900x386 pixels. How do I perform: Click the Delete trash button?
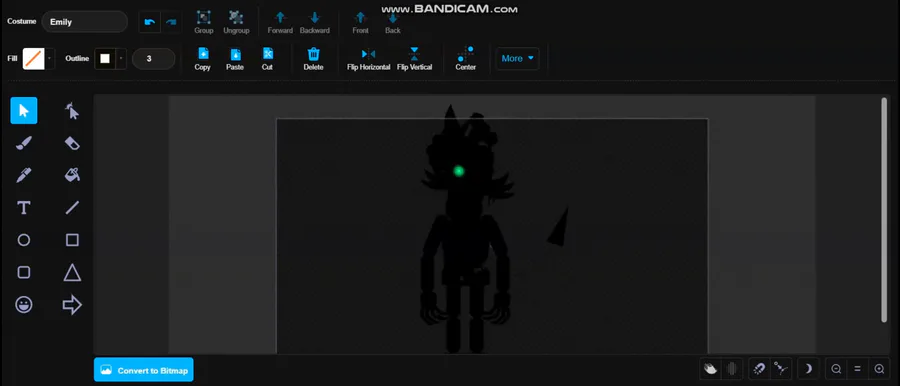click(313, 59)
